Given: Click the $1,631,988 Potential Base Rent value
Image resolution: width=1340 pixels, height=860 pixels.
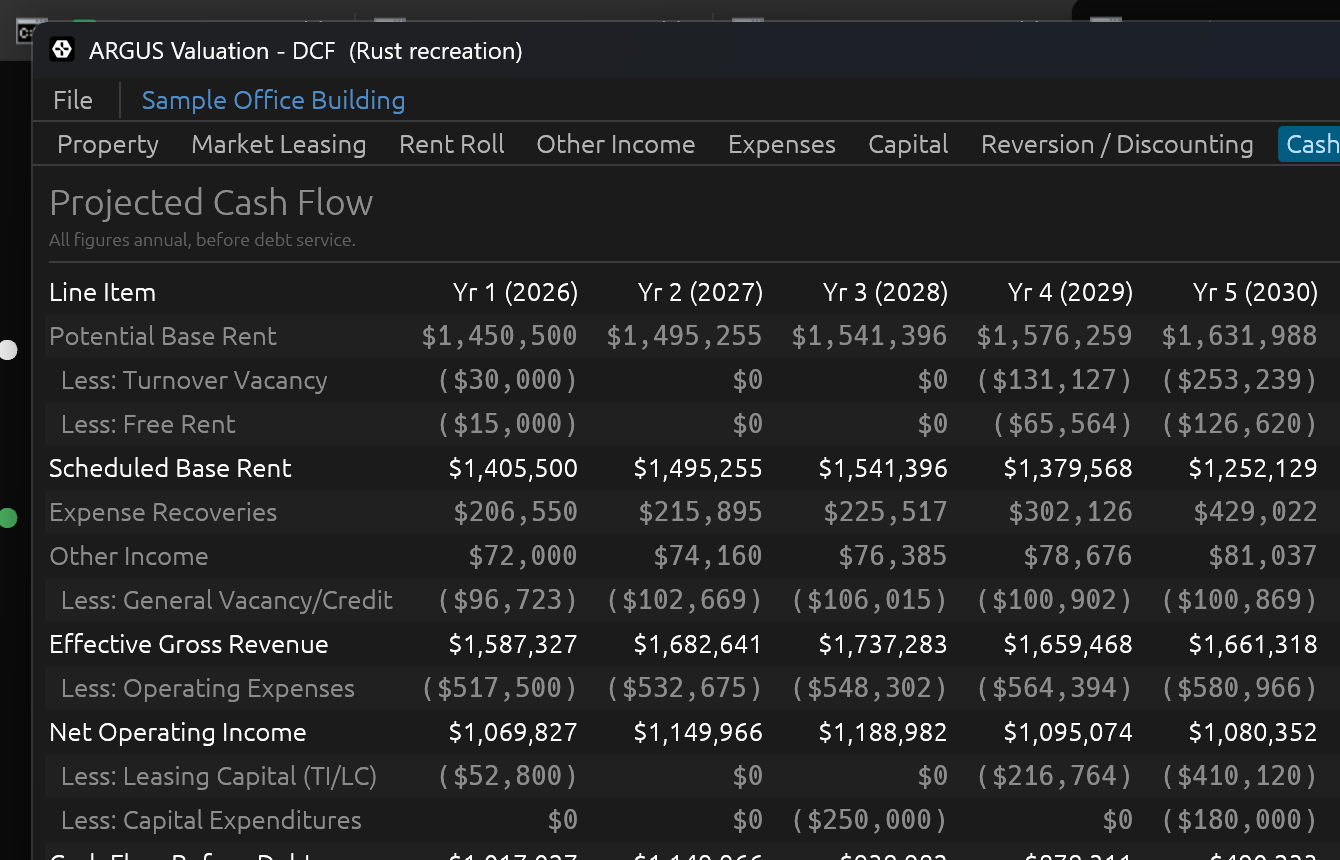Looking at the screenshot, I should [x=1239, y=336].
